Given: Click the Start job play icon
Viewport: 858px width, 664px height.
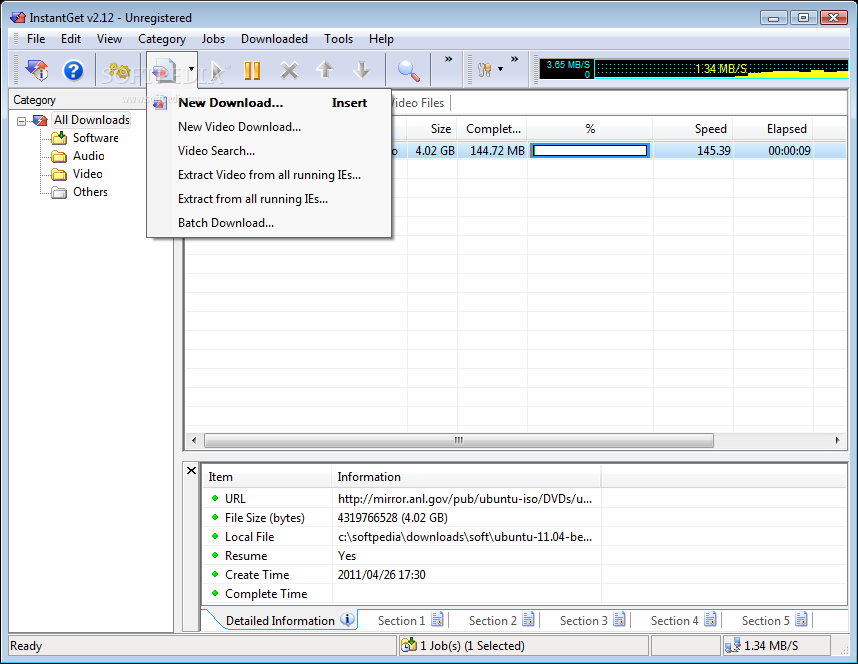Looking at the screenshot, I should (x=217, y=70).
